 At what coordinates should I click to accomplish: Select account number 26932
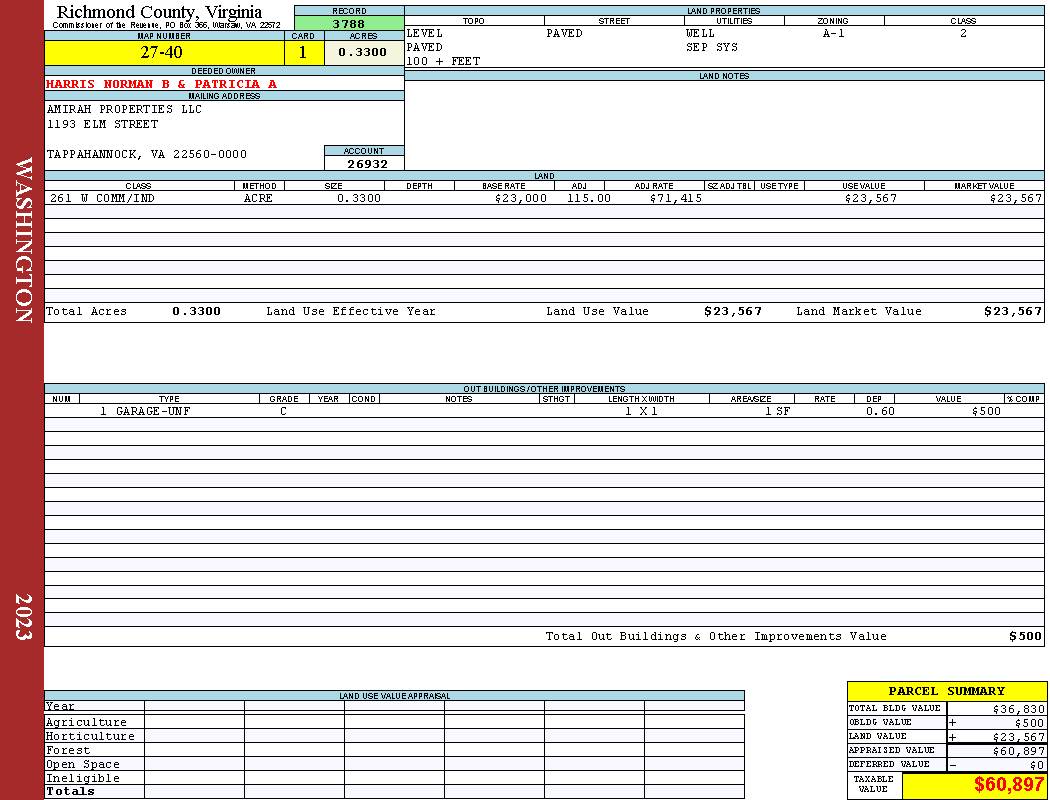pos(364,163)
